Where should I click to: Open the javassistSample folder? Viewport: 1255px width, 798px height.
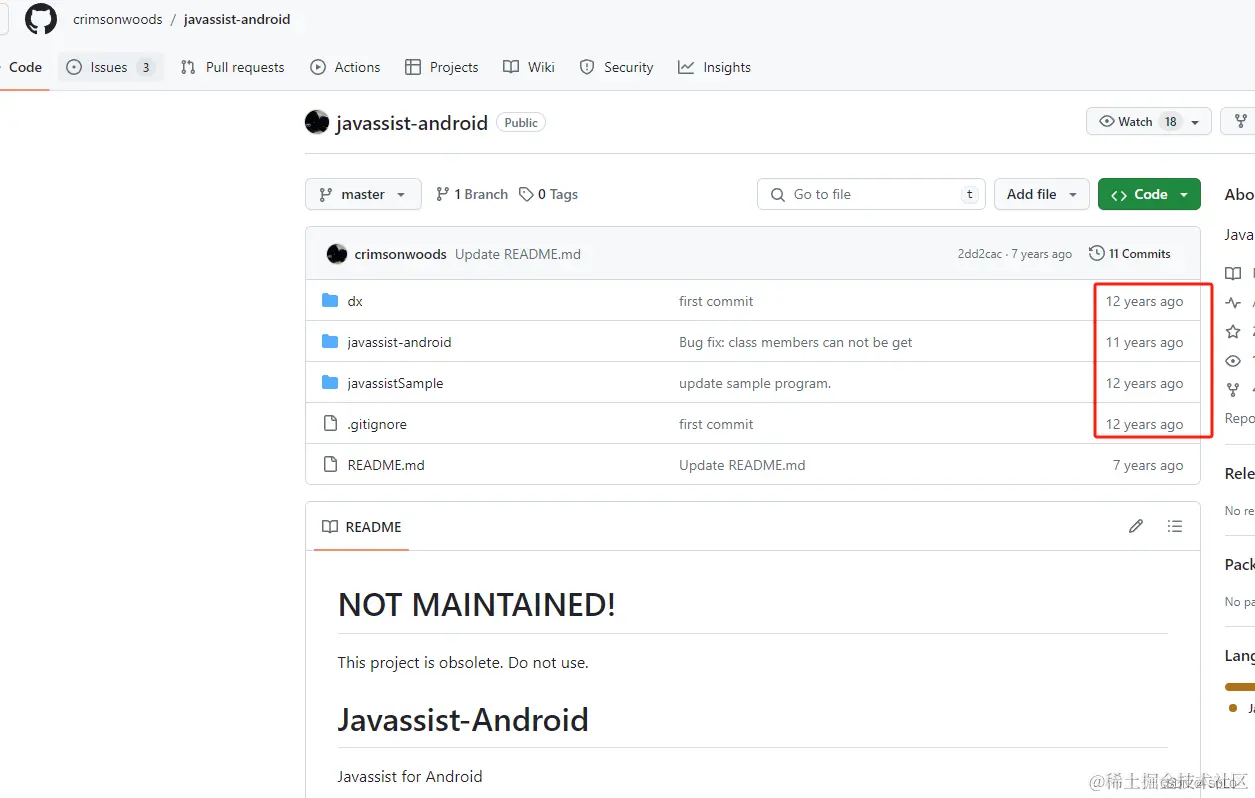click(395, 383)
